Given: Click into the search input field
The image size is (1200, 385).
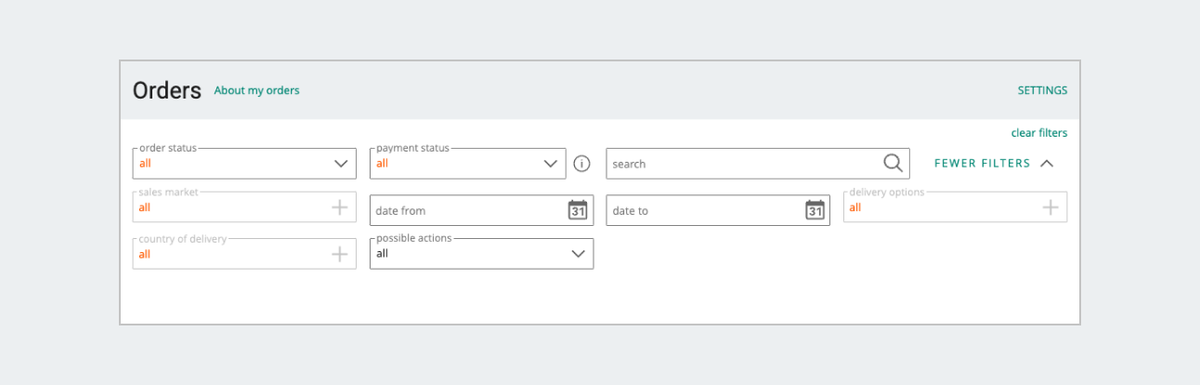Looking at the screenshot, I should pos(758,163).
